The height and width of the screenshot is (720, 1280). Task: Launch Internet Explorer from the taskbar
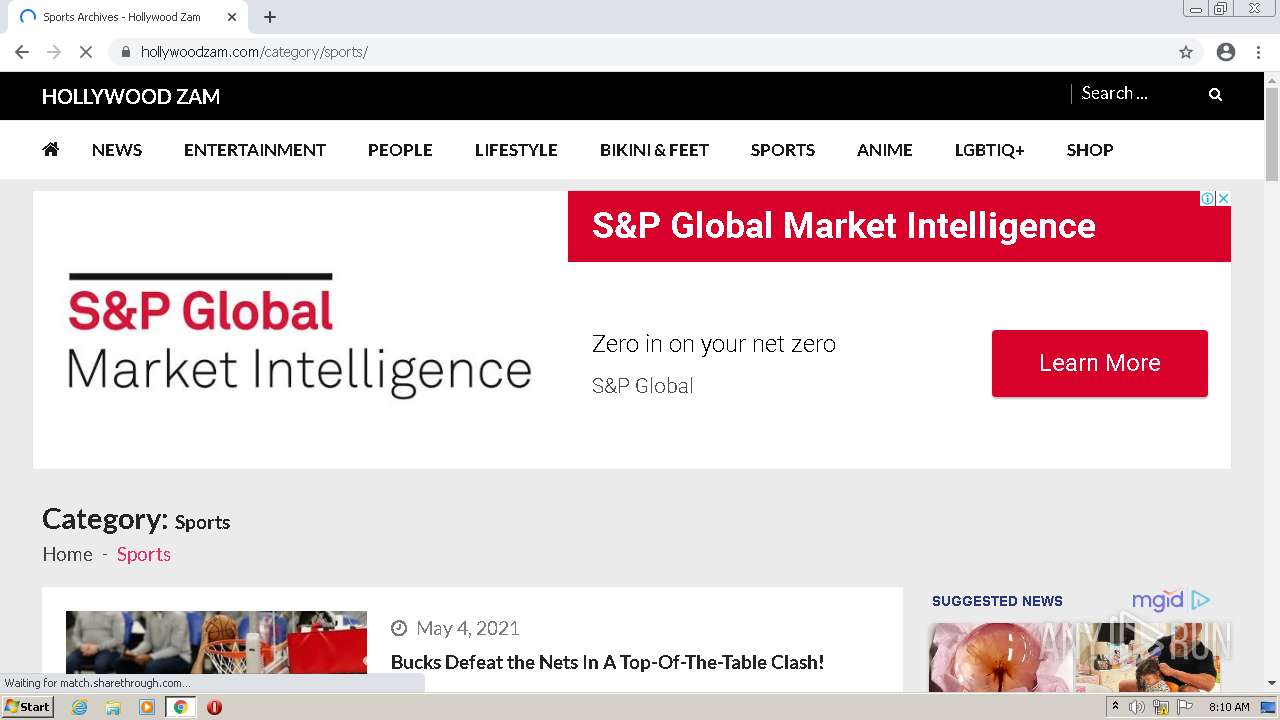tap(79, 707)
